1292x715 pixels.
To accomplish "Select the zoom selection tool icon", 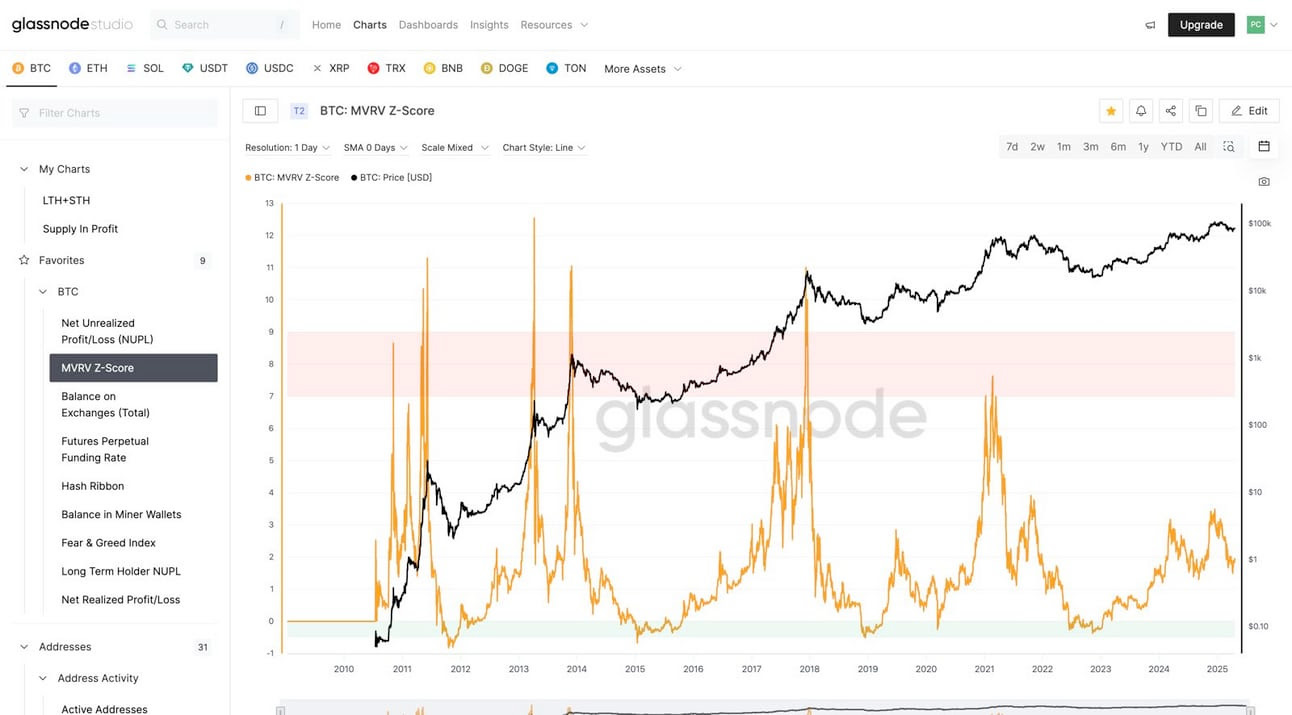I will (1228, 146).
